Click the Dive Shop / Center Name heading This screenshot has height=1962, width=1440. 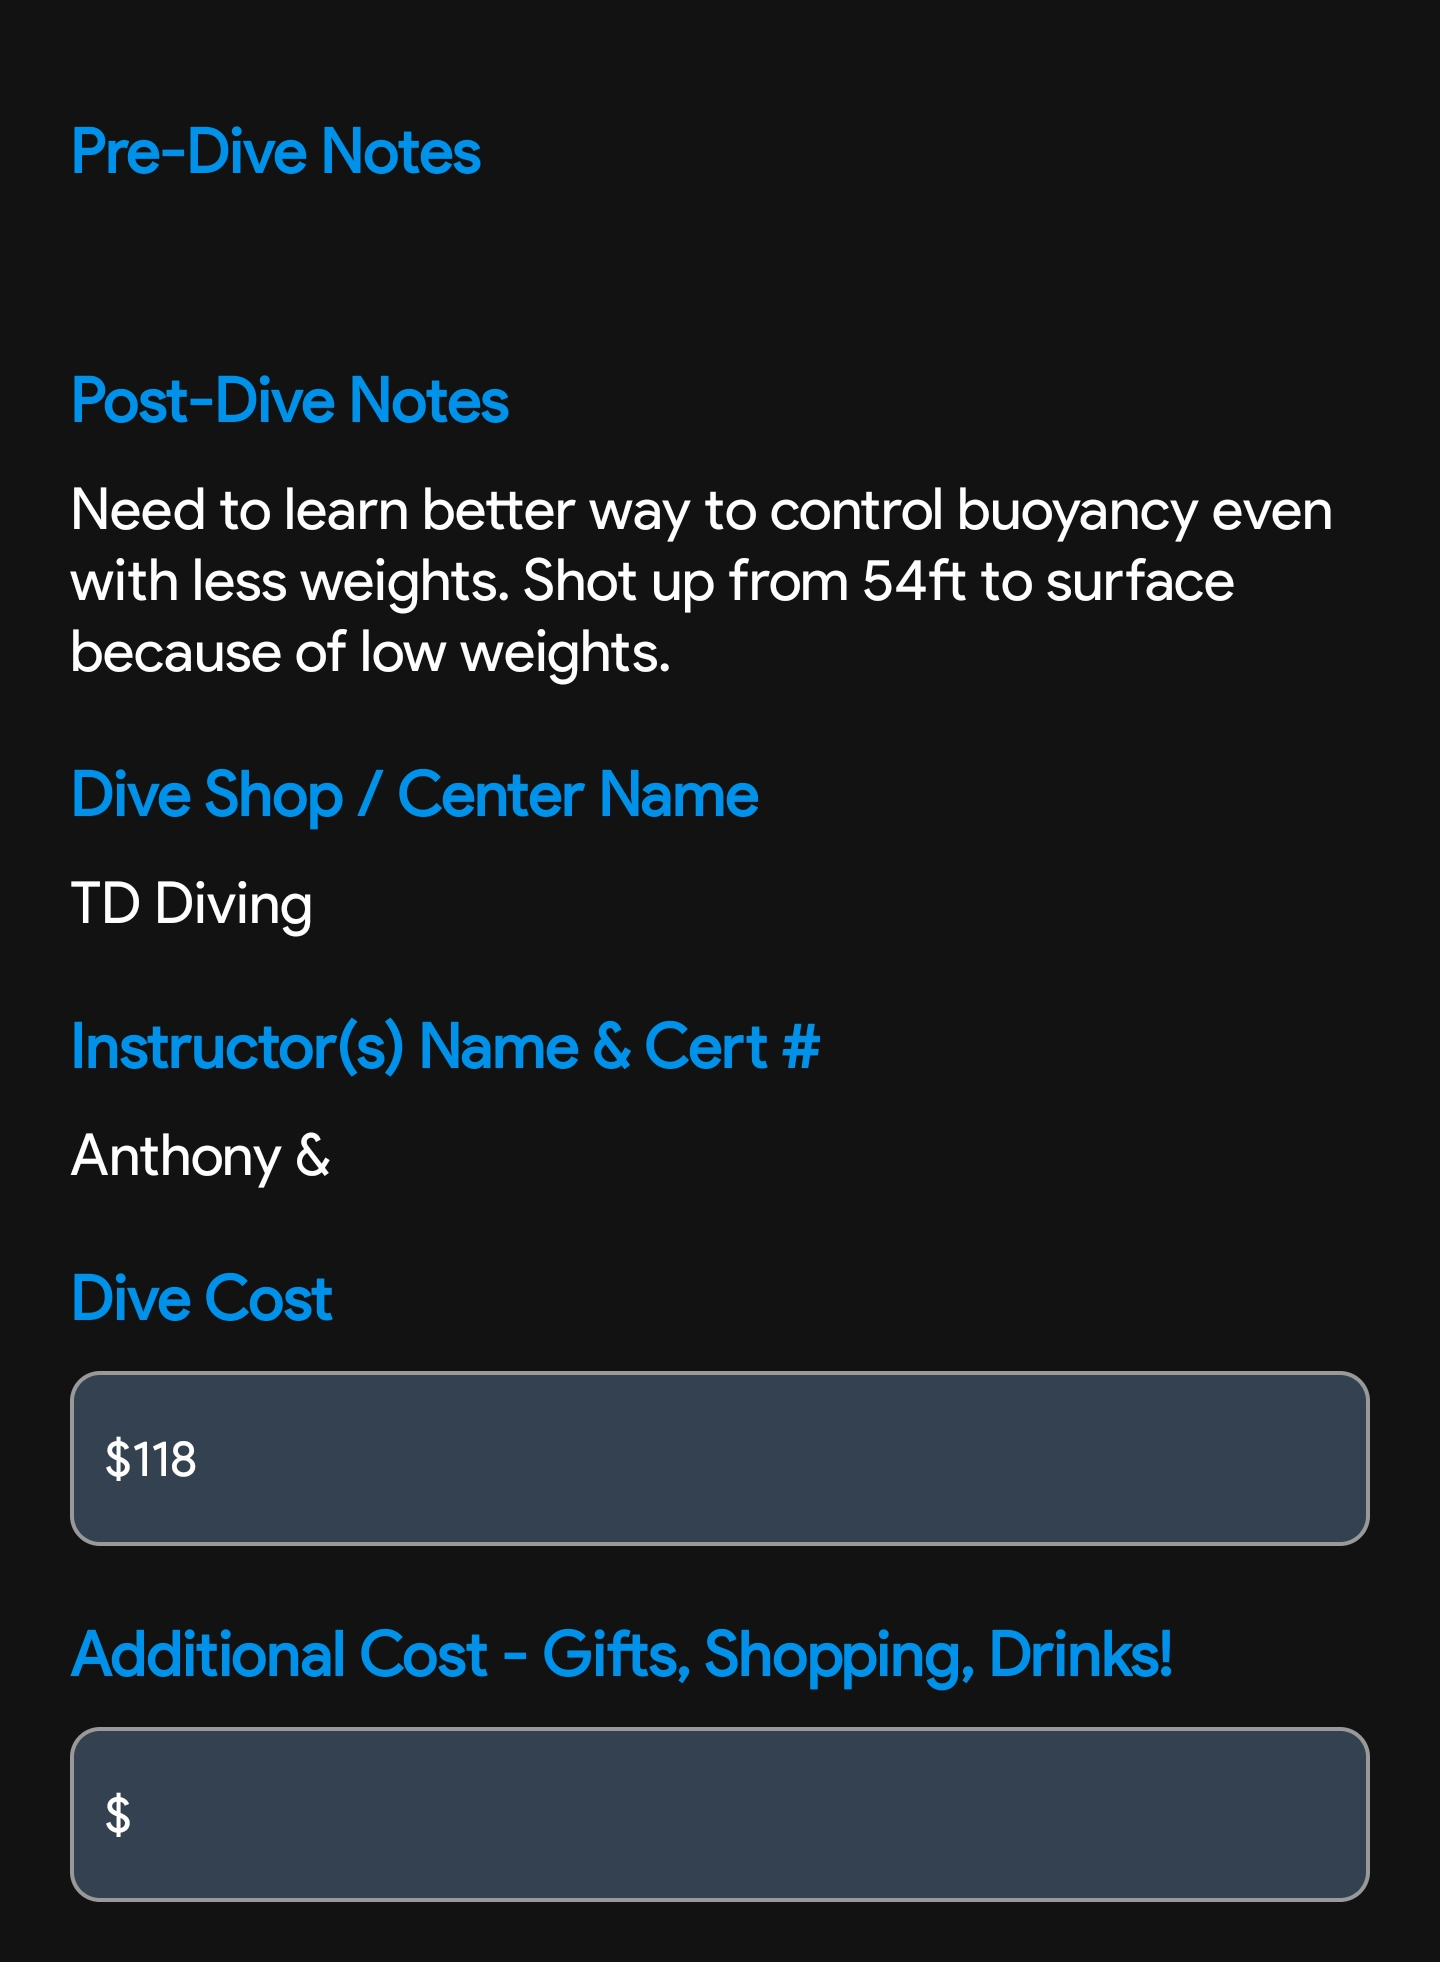click(414, 795)
